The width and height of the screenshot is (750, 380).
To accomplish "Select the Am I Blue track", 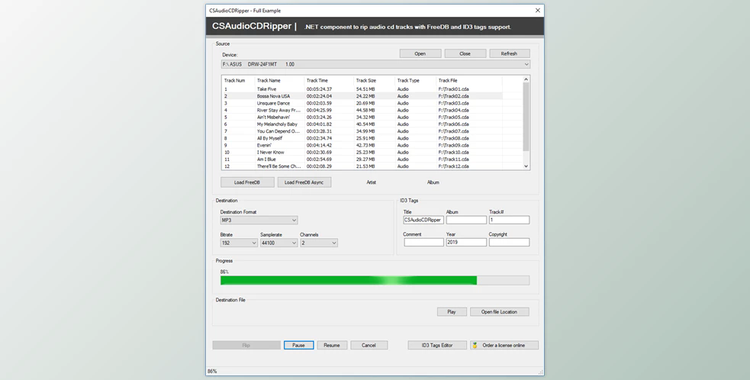I will [362, 159].
